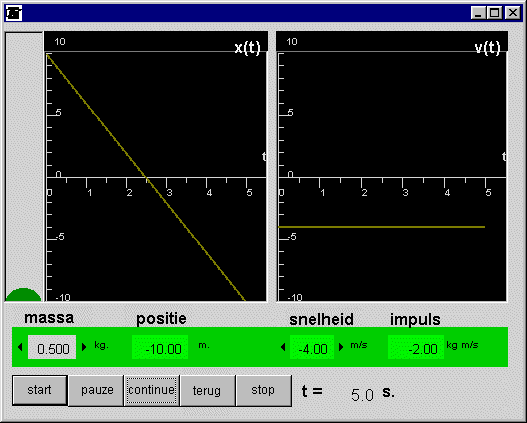Click the start button

tap(40, 390)
